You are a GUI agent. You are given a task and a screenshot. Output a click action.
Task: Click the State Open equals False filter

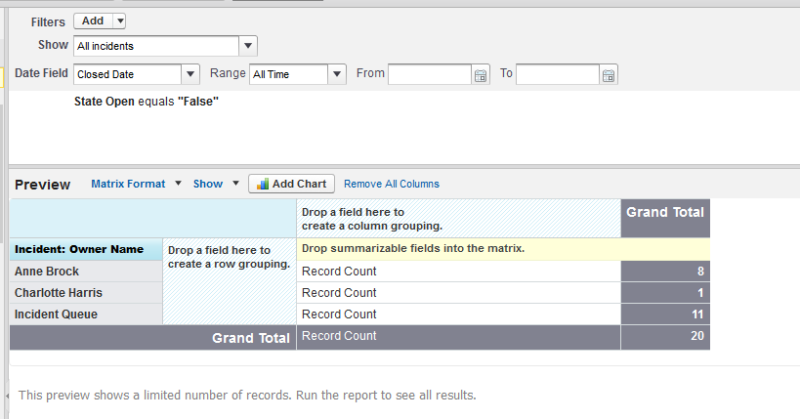[146, 102]
